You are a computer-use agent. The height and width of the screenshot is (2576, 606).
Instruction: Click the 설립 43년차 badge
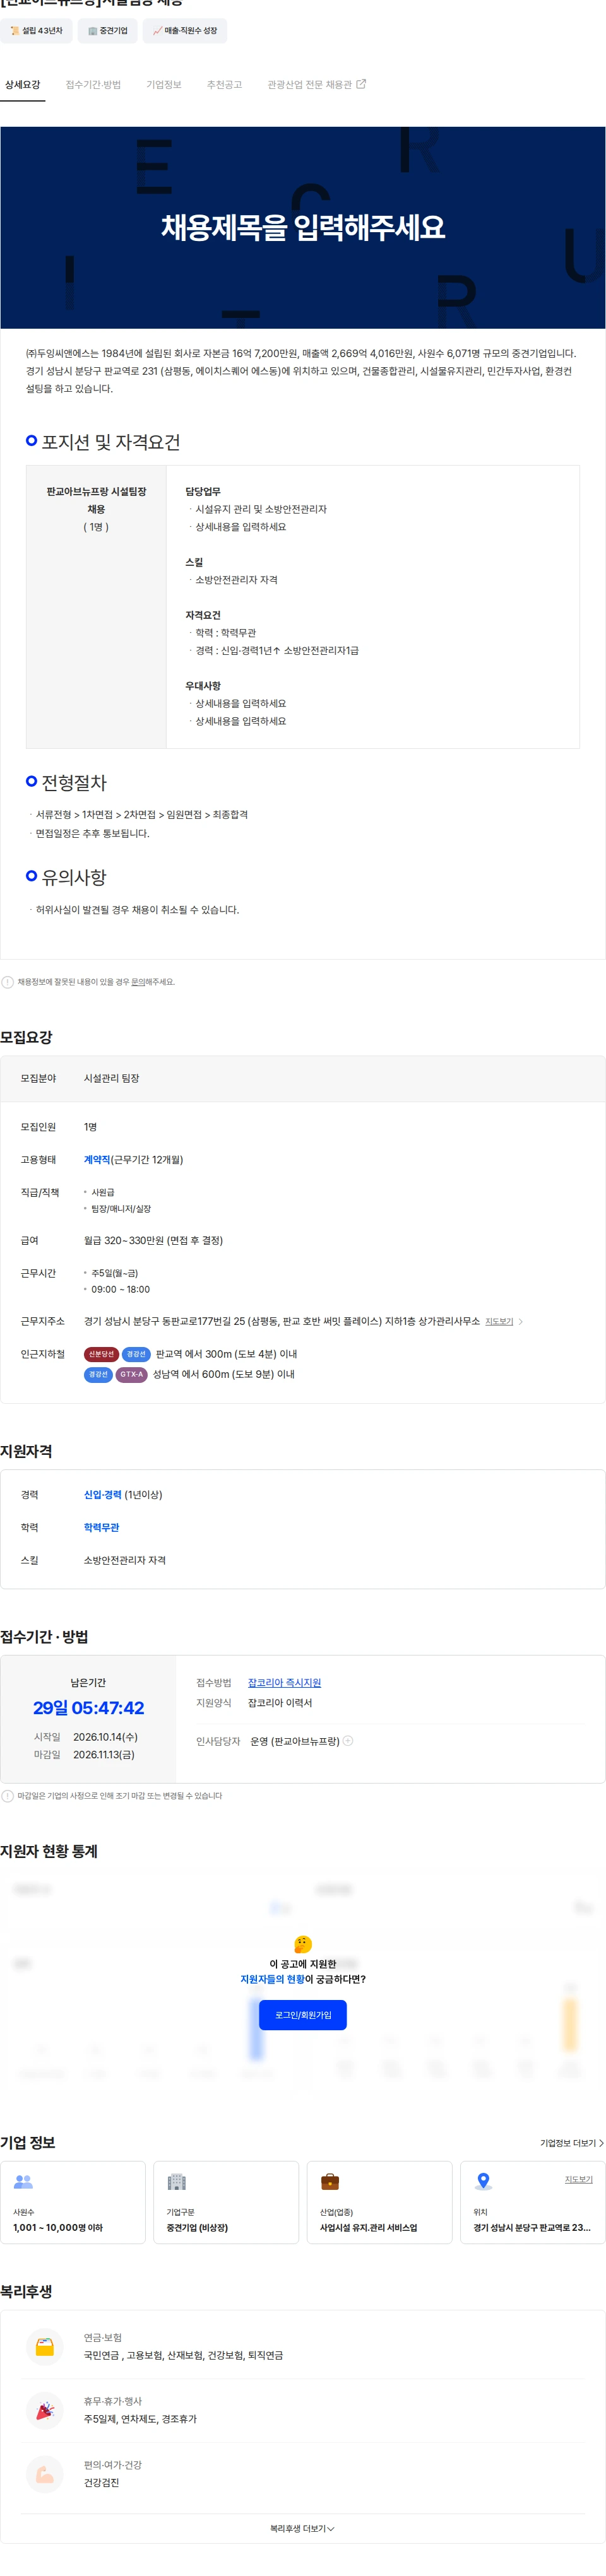(36, 31)
